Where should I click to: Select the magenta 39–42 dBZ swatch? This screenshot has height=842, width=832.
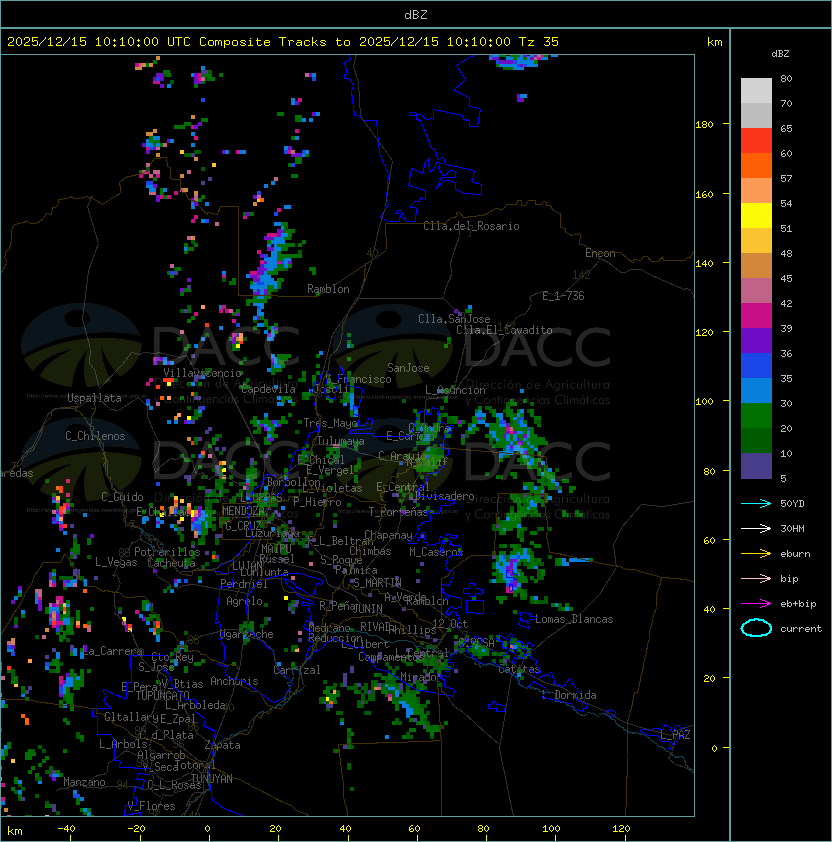pyautogui.click(x=756, y=316)
